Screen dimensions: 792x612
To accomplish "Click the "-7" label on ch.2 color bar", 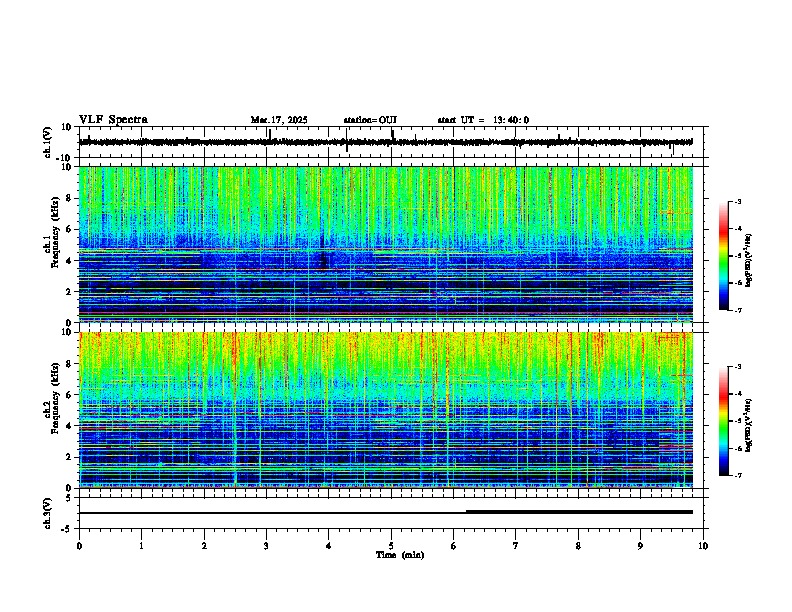I will [737, 475].
